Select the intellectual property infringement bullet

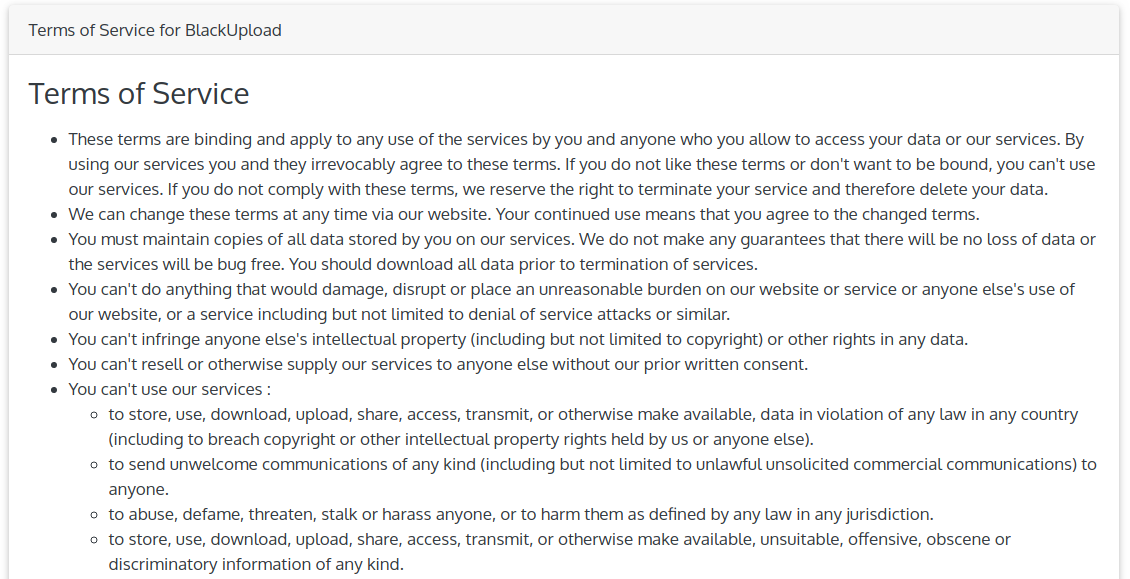click(517, 339)
